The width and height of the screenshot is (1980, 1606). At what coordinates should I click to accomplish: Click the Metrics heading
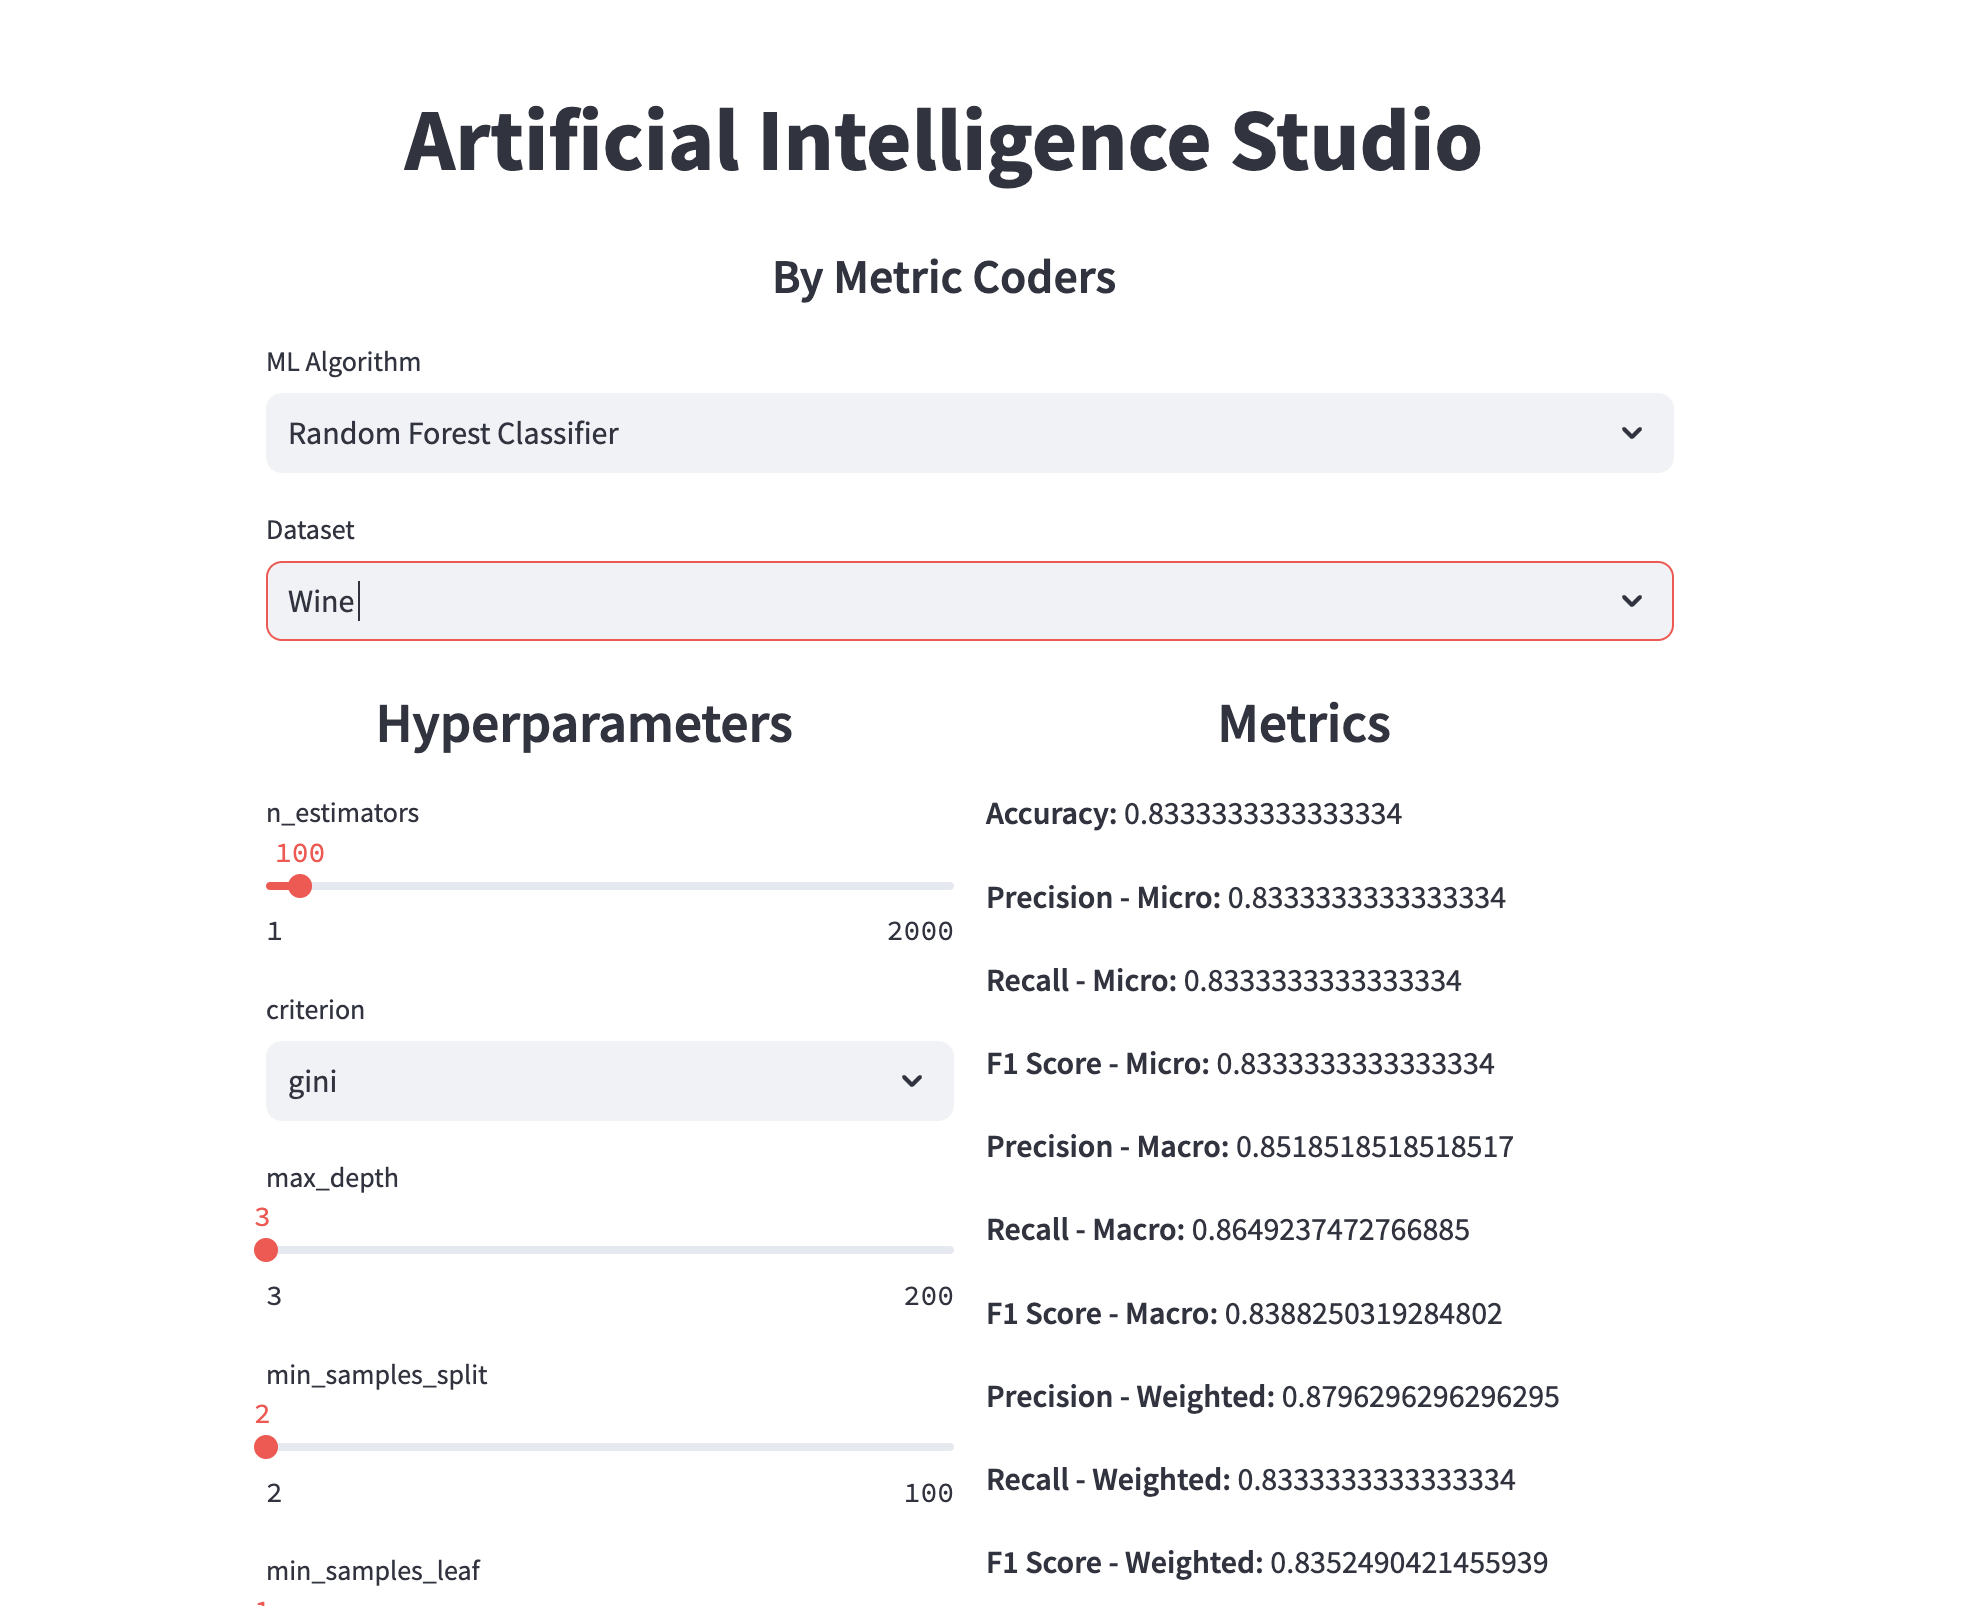click(1304, 724)
